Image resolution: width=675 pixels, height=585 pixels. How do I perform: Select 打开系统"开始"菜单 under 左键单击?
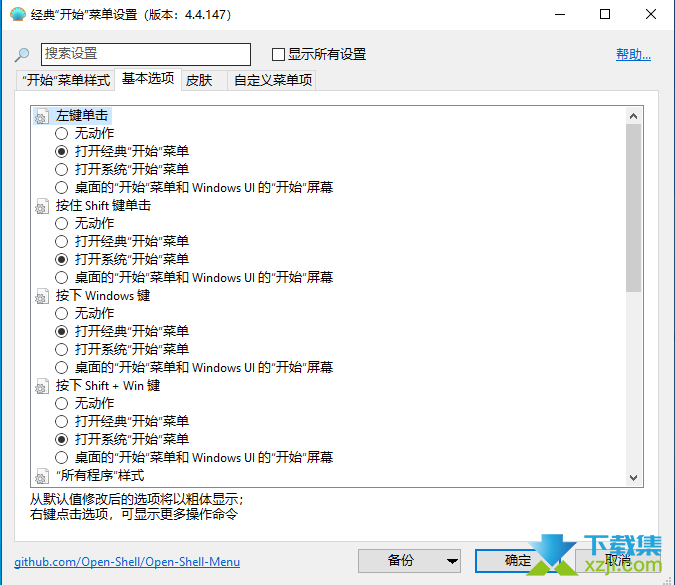[62, 170]
